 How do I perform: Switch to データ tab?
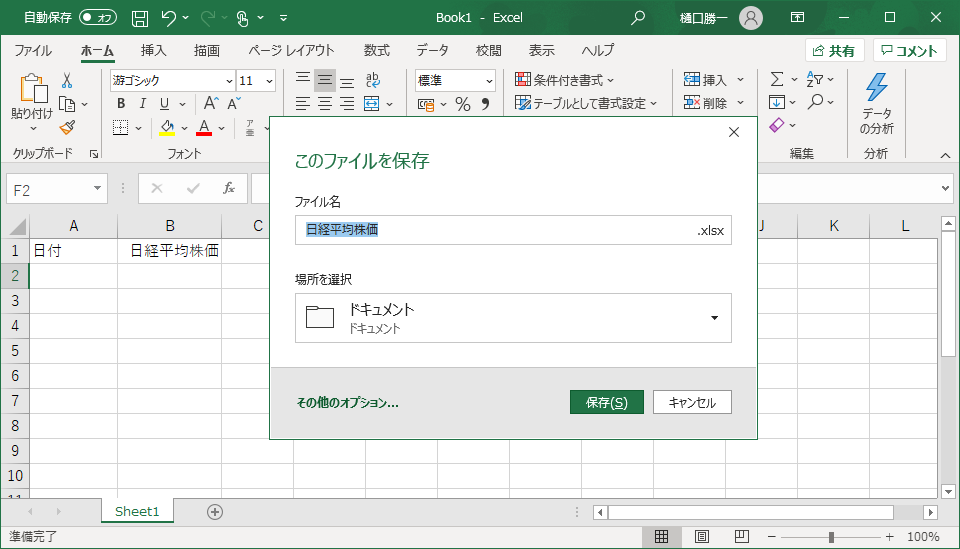click(x=432, y=50)
